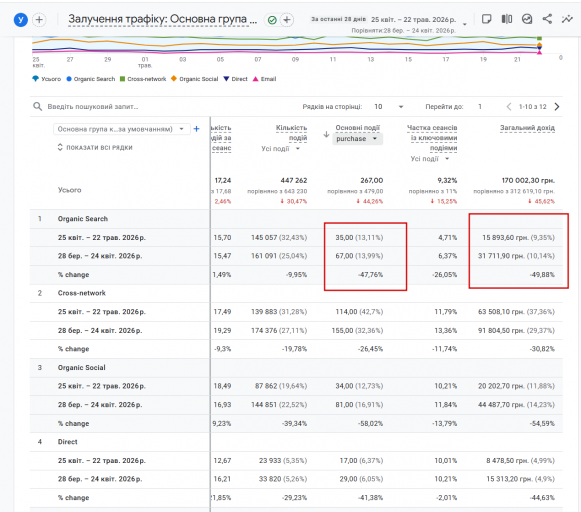Screen dimensions: 581x512
Task: Click the Кількість подій column header
Action: [291, 133]
